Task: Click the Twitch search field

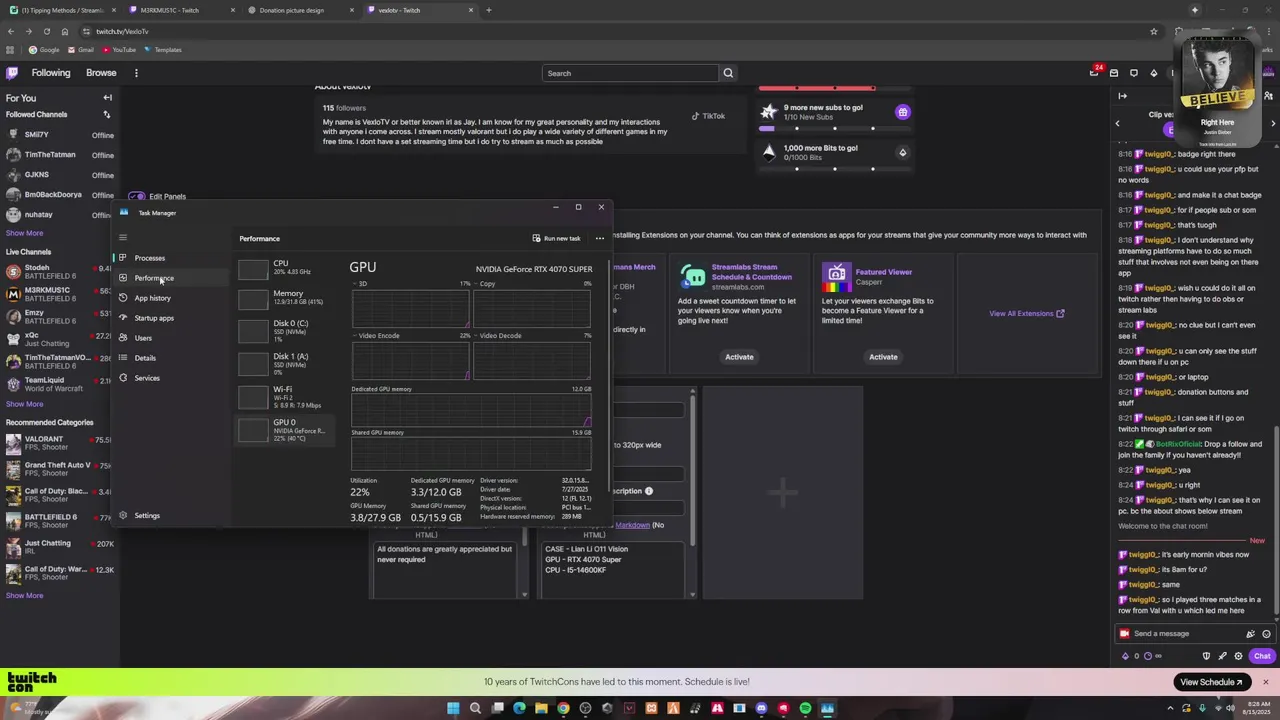Action: (630, 73)
